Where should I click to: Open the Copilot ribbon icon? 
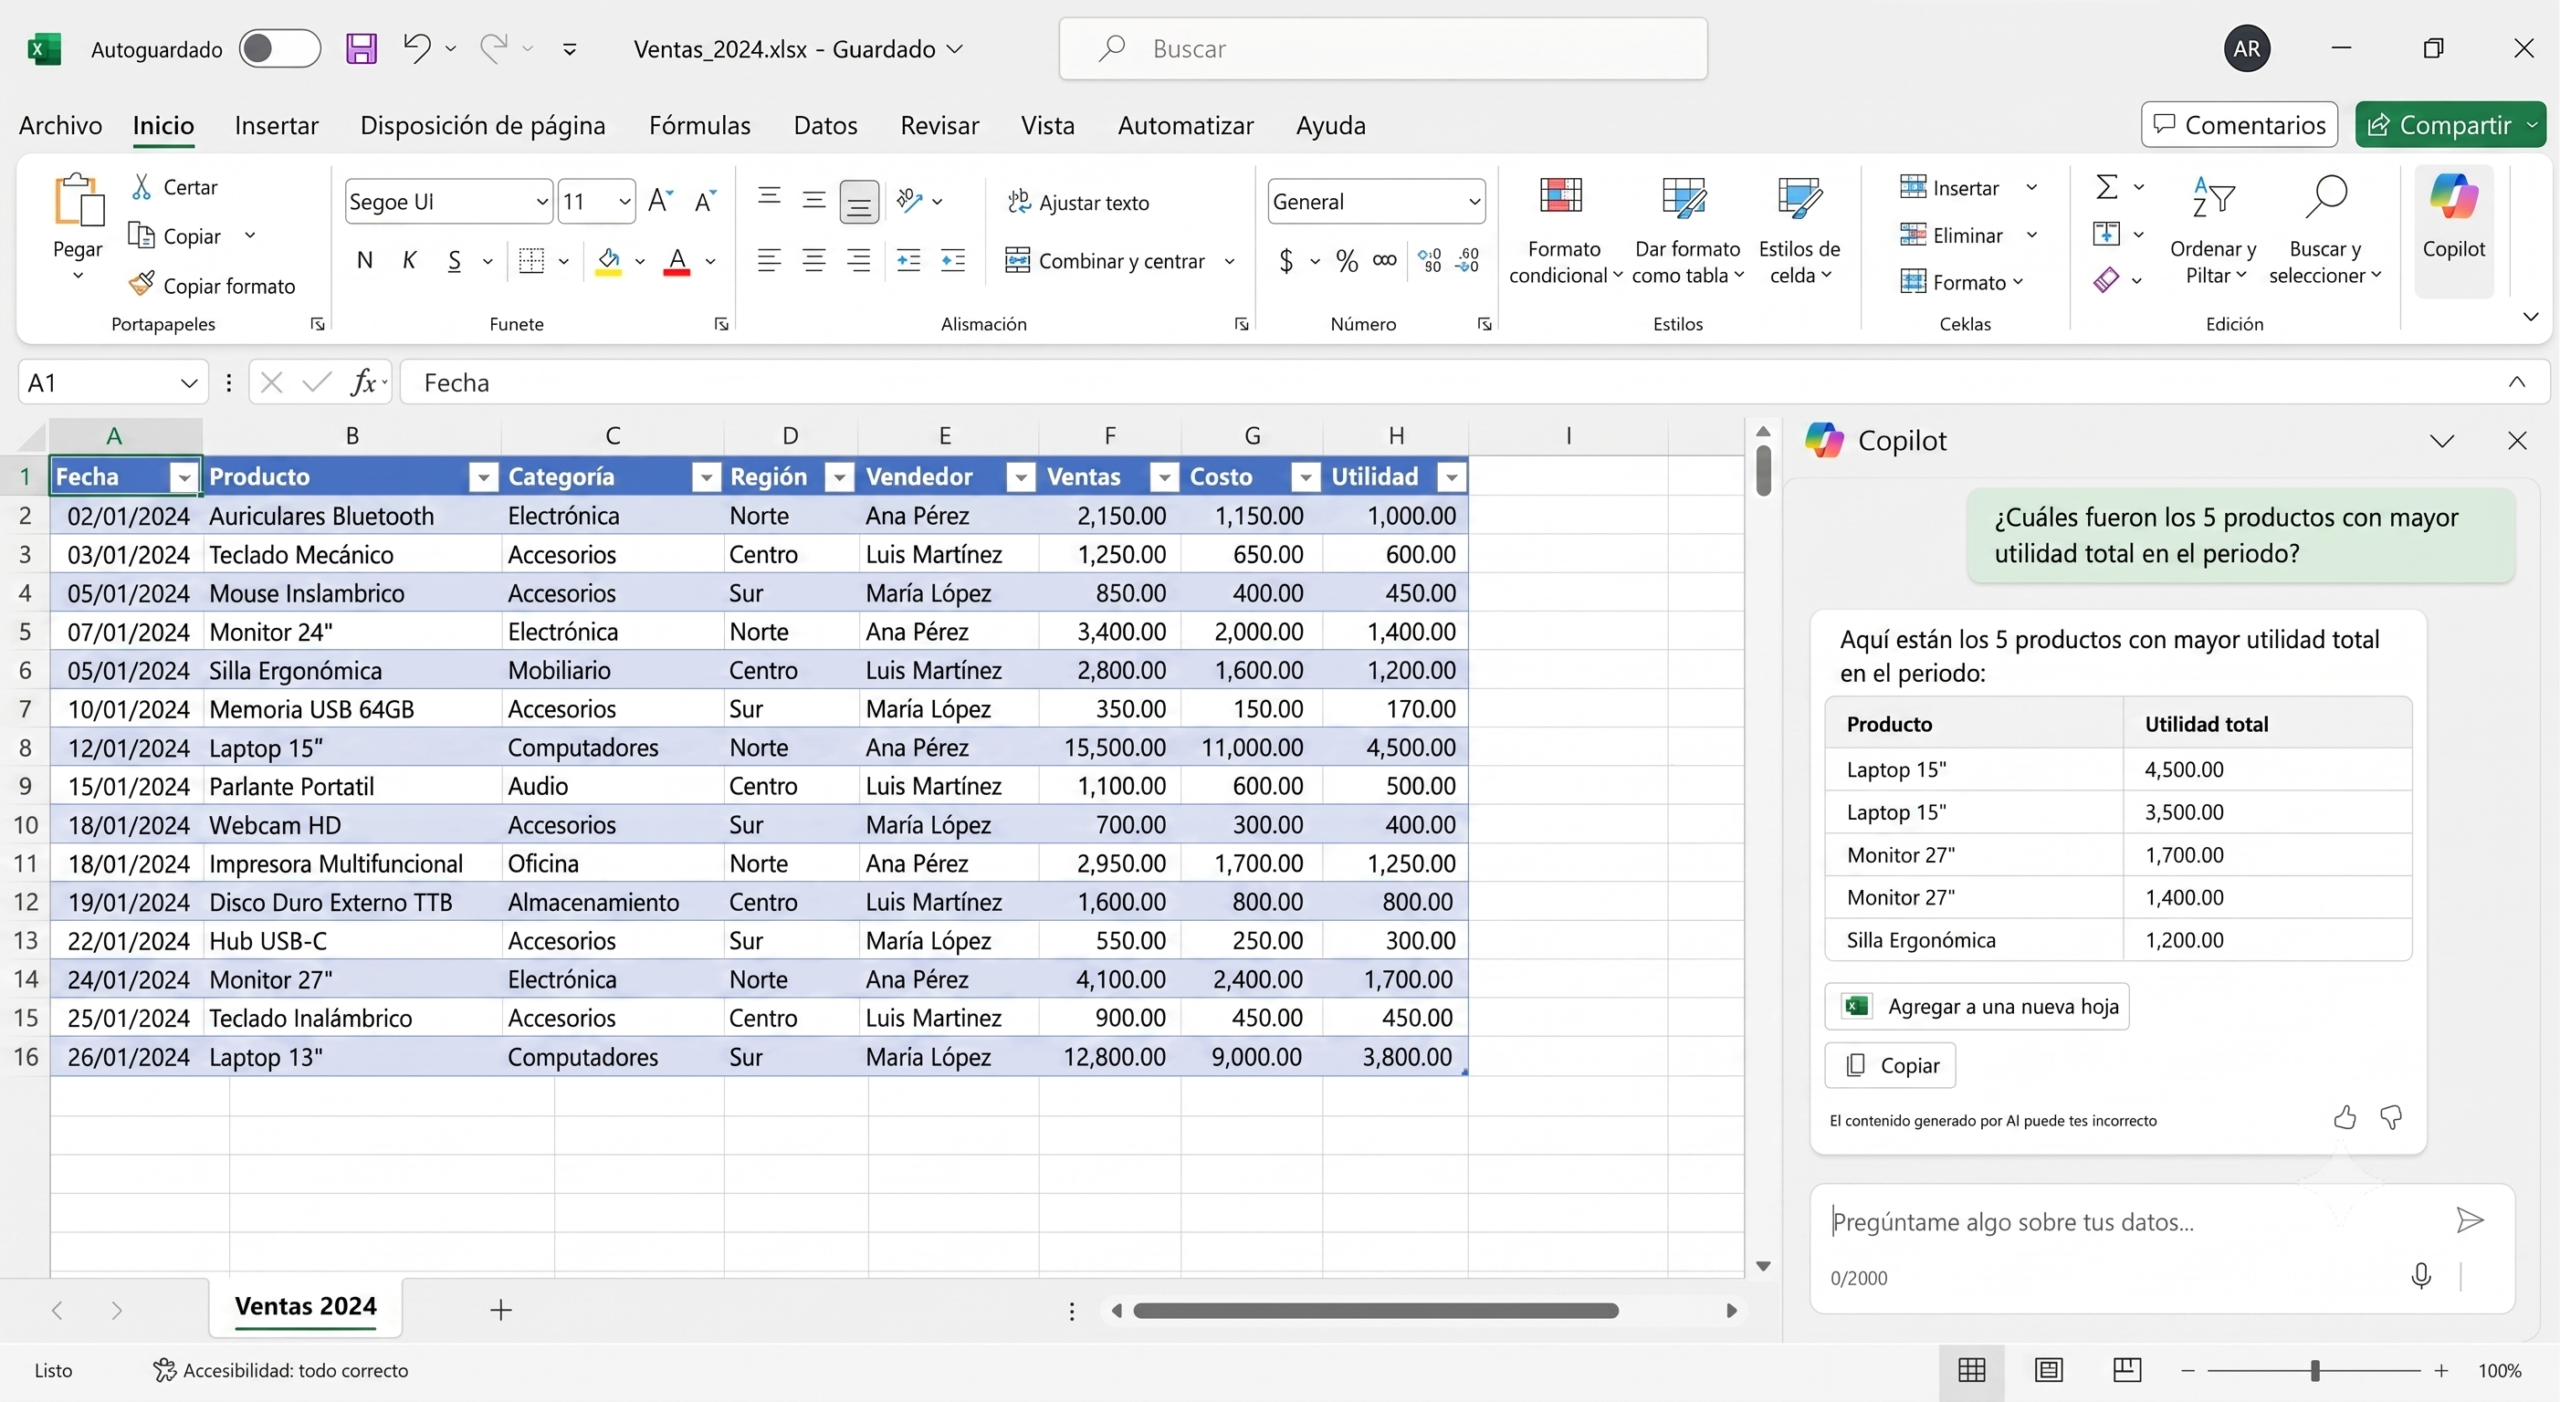(x=2453, y=198)
